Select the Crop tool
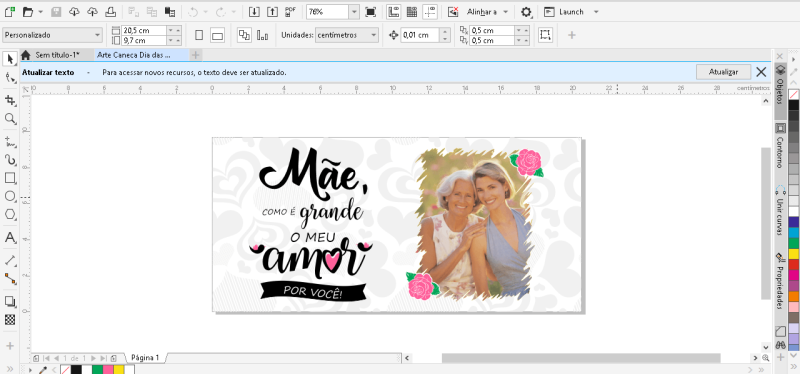This screenshot has height=374, width=800. coord(10,100)
